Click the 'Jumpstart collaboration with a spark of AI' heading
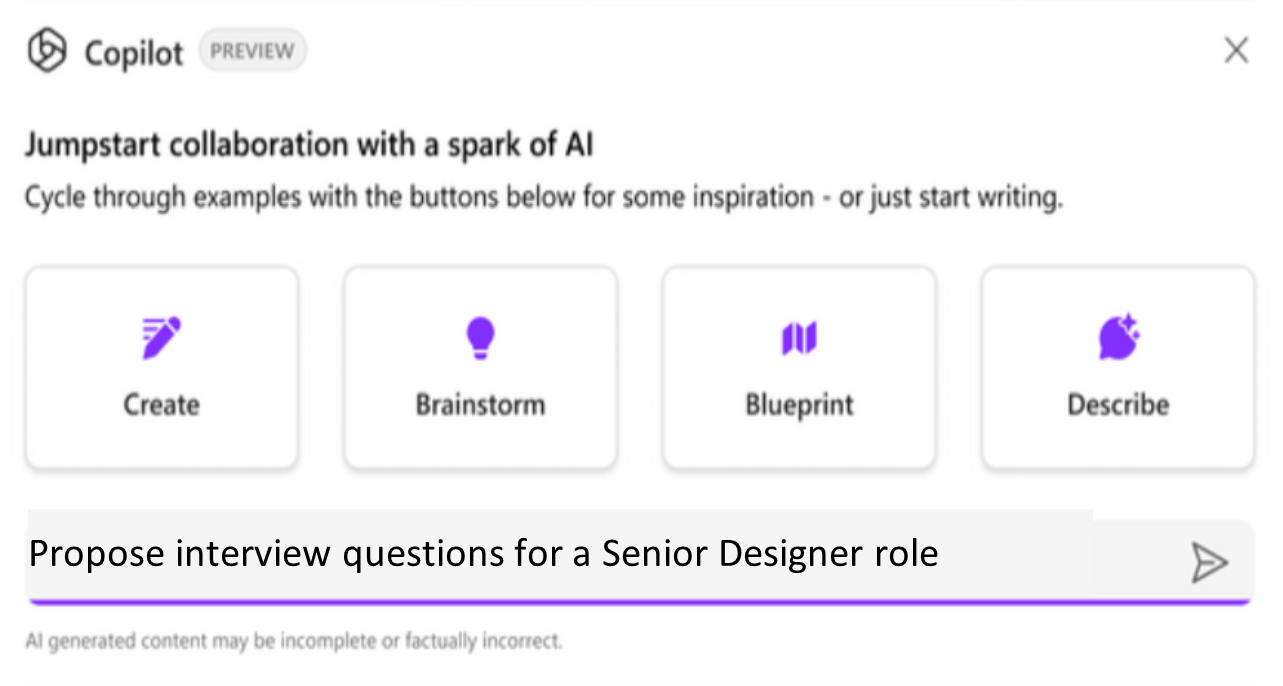Image resolution: width=1283 pixels, height=686 pixels. click(309, 145)
